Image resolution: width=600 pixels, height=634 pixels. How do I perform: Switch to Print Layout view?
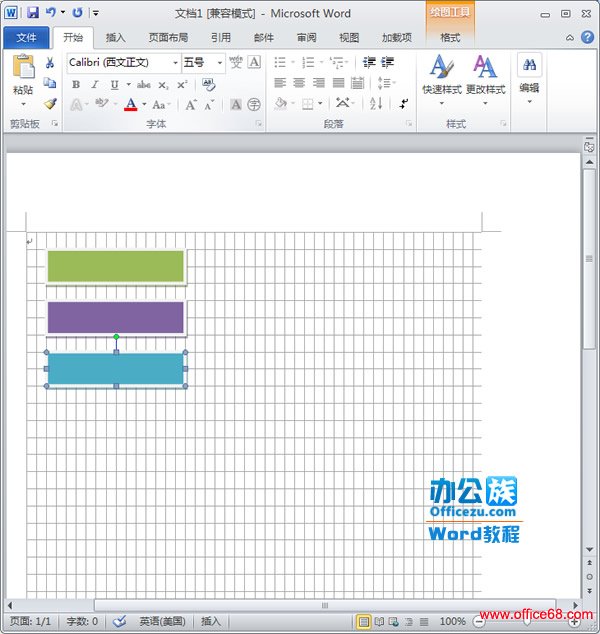363,621
